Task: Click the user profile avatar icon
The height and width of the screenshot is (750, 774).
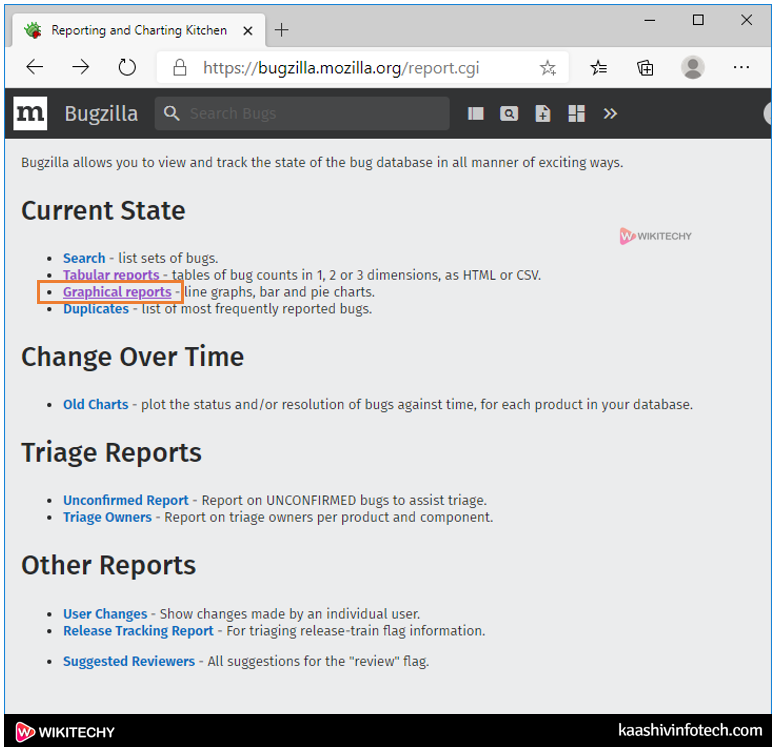Action: click(x=692, y=67)
